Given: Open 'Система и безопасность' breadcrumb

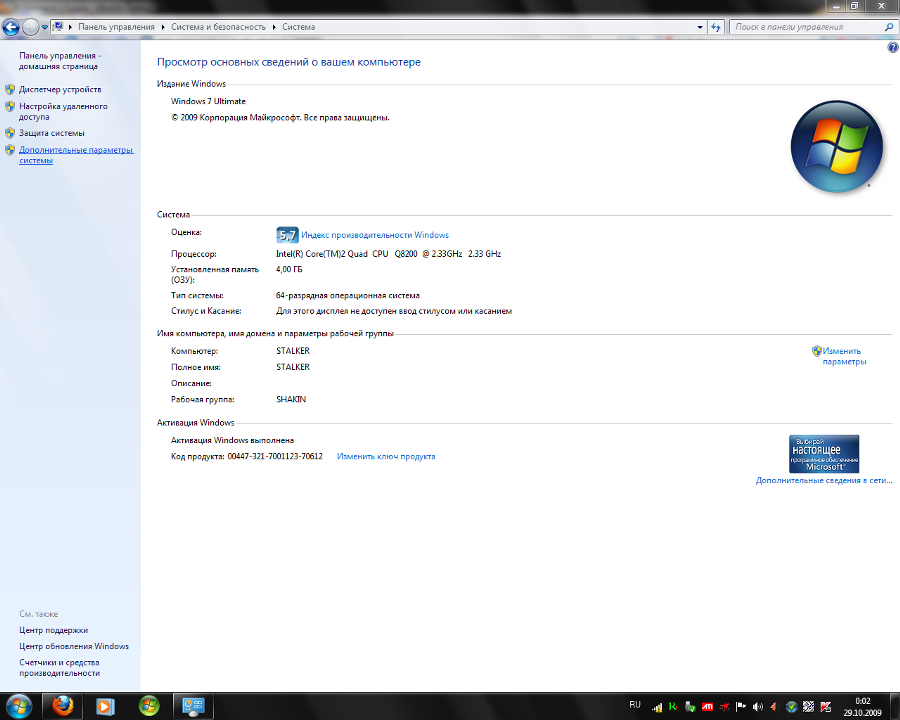Looking at the screenshot, I should tap(218, 27).
